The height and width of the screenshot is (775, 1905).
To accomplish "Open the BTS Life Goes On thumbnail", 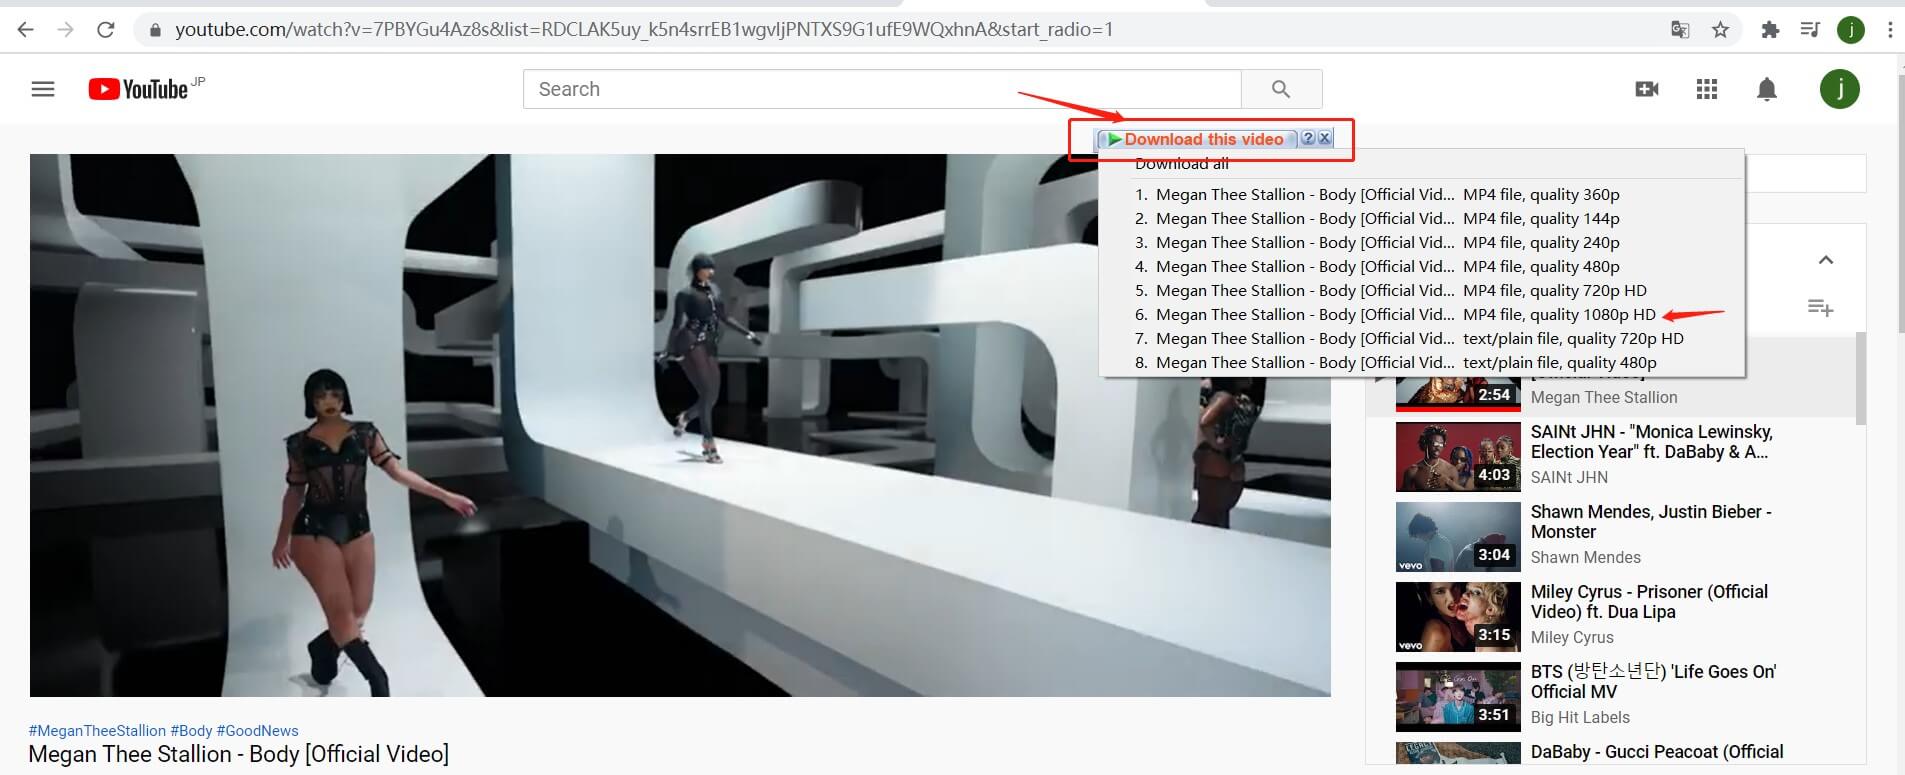I will (1458, 697).
